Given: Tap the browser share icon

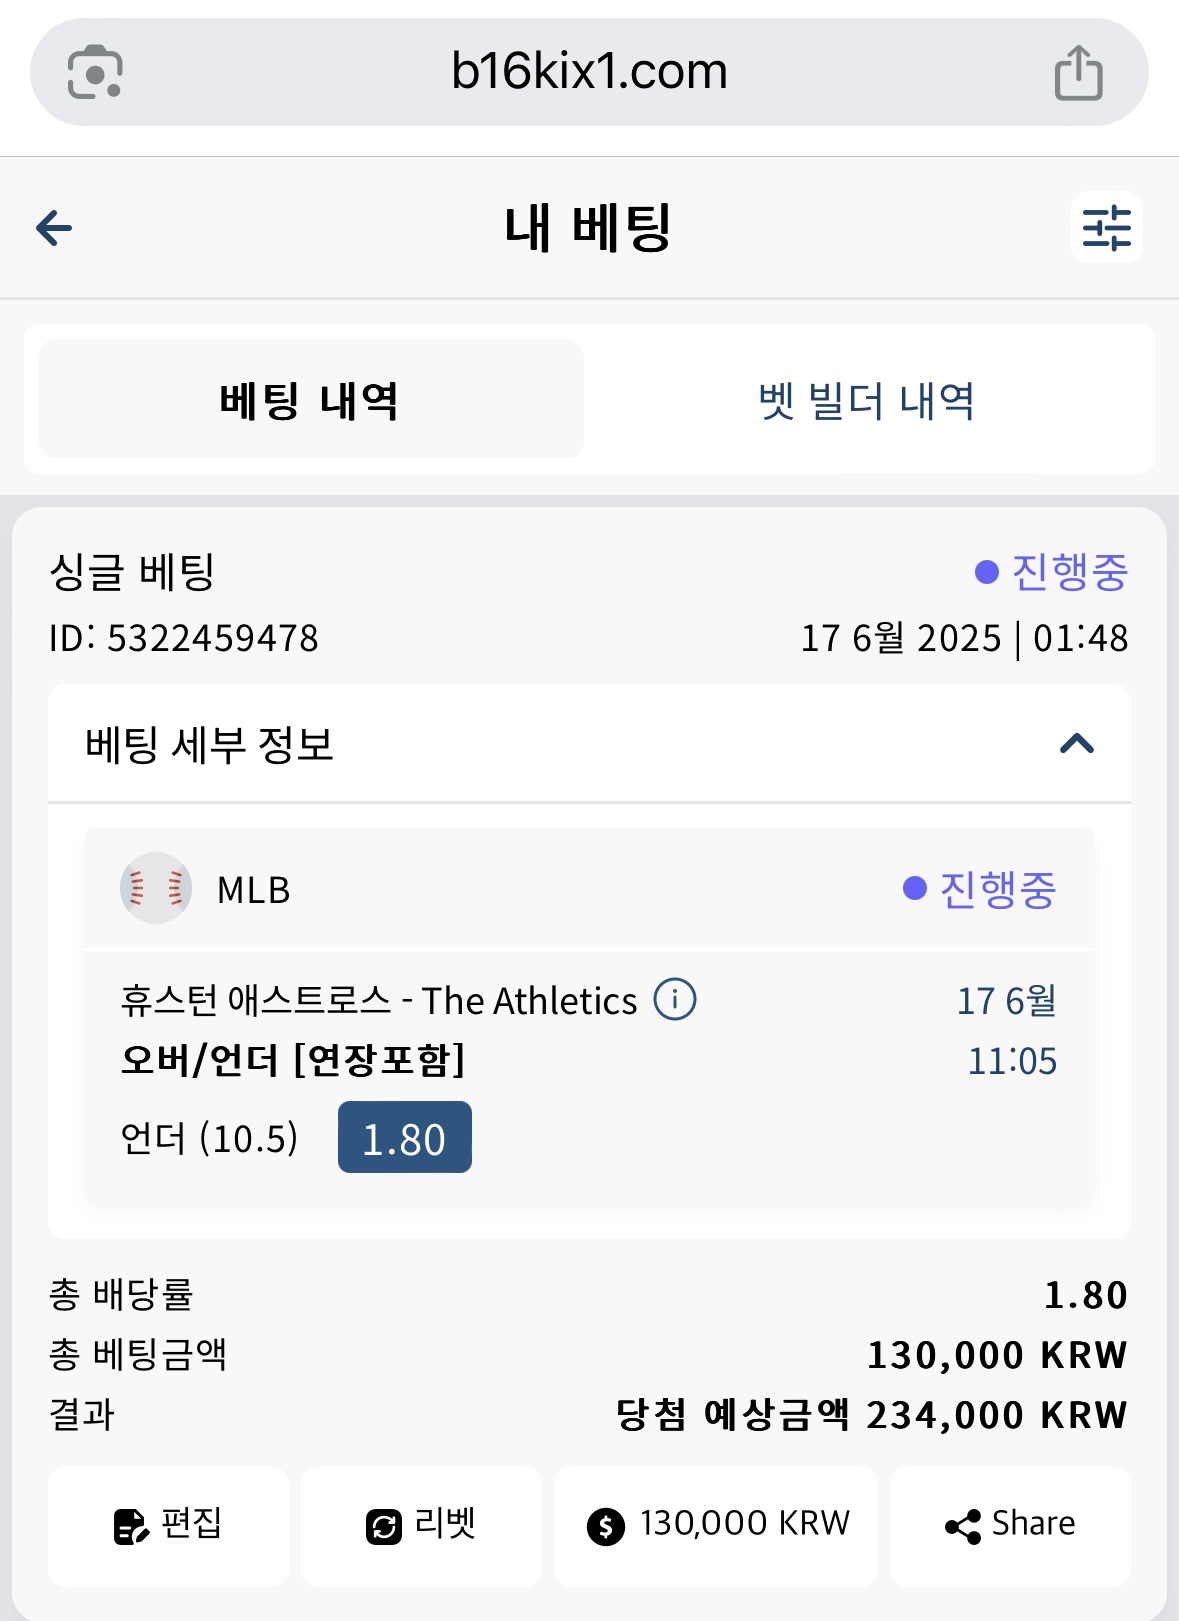Looking at the screenshot, I should click(1078, 72).
